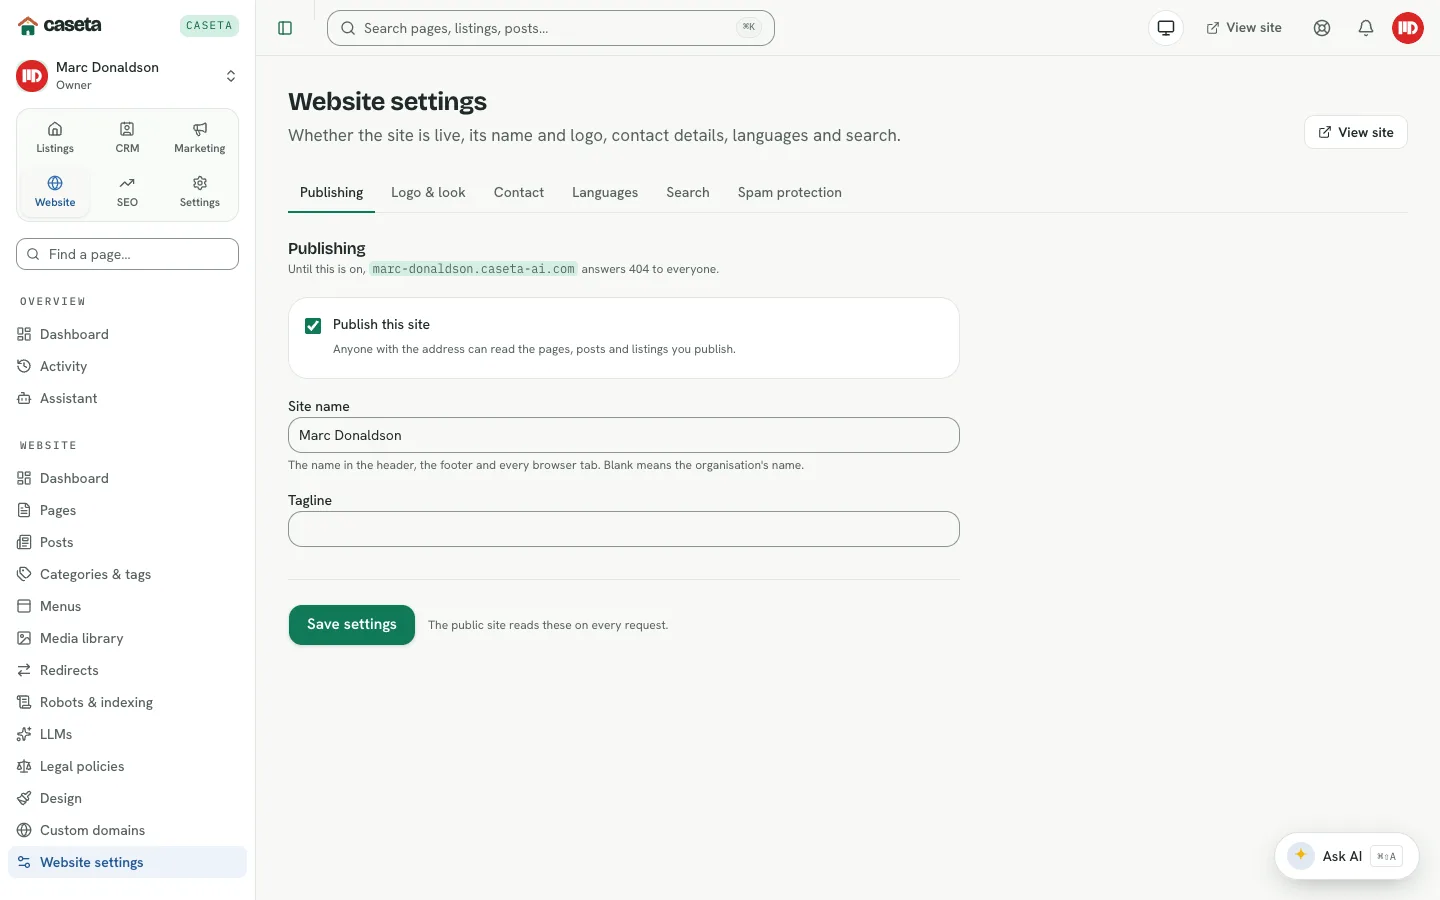Screen dimensions: 1440x900
Task: Click the Tagline input field
Action: pos(624,529)
